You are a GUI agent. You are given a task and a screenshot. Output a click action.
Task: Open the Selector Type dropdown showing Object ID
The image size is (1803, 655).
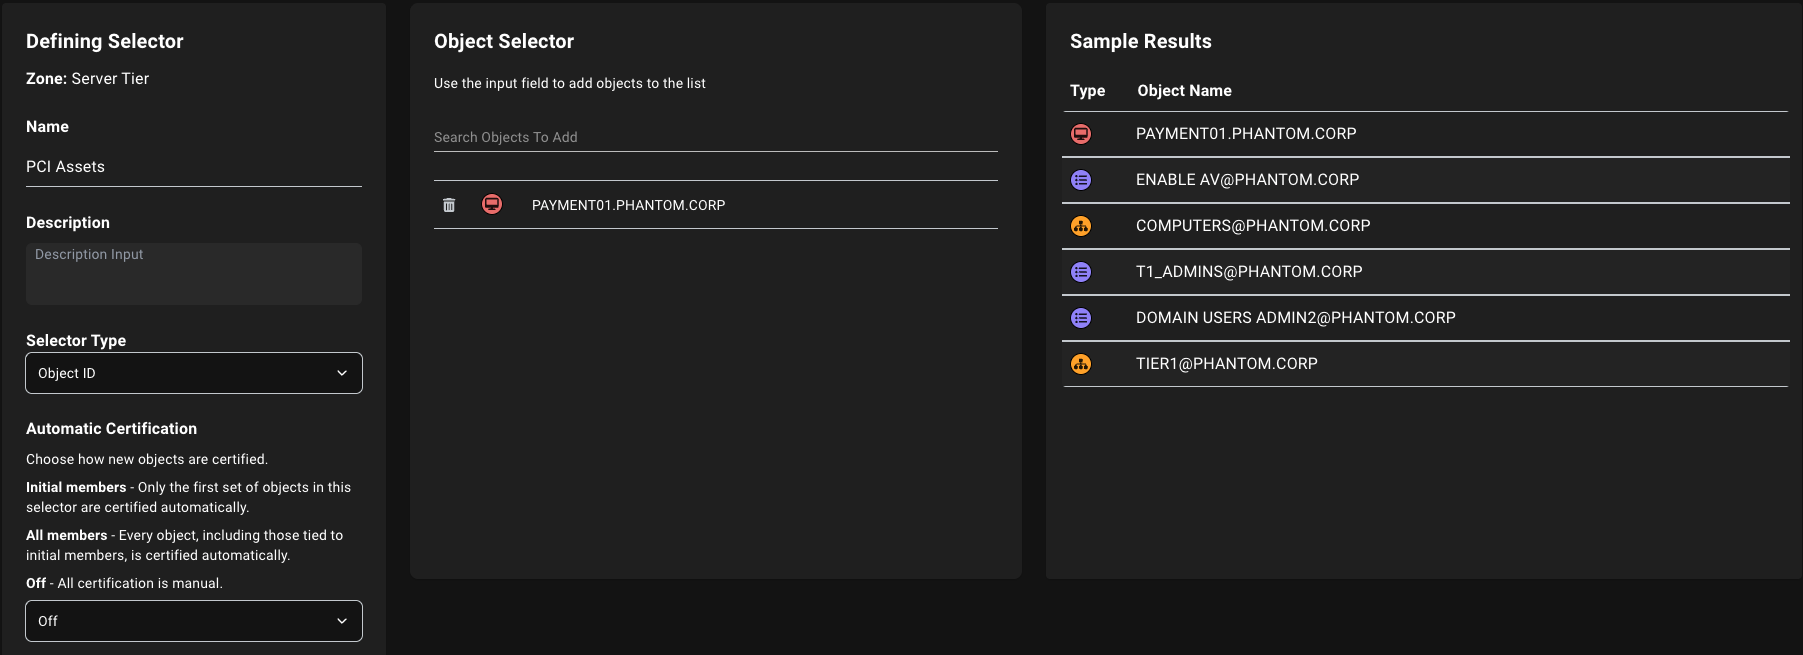(x=194, y=373)
